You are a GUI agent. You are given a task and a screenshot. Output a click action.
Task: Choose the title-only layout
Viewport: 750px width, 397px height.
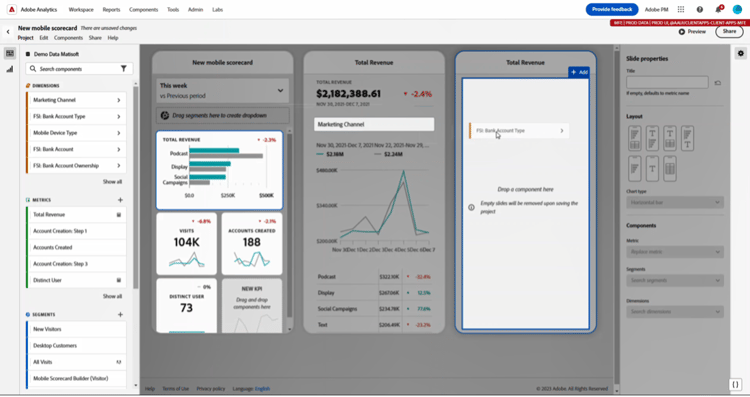coord(652,168)
